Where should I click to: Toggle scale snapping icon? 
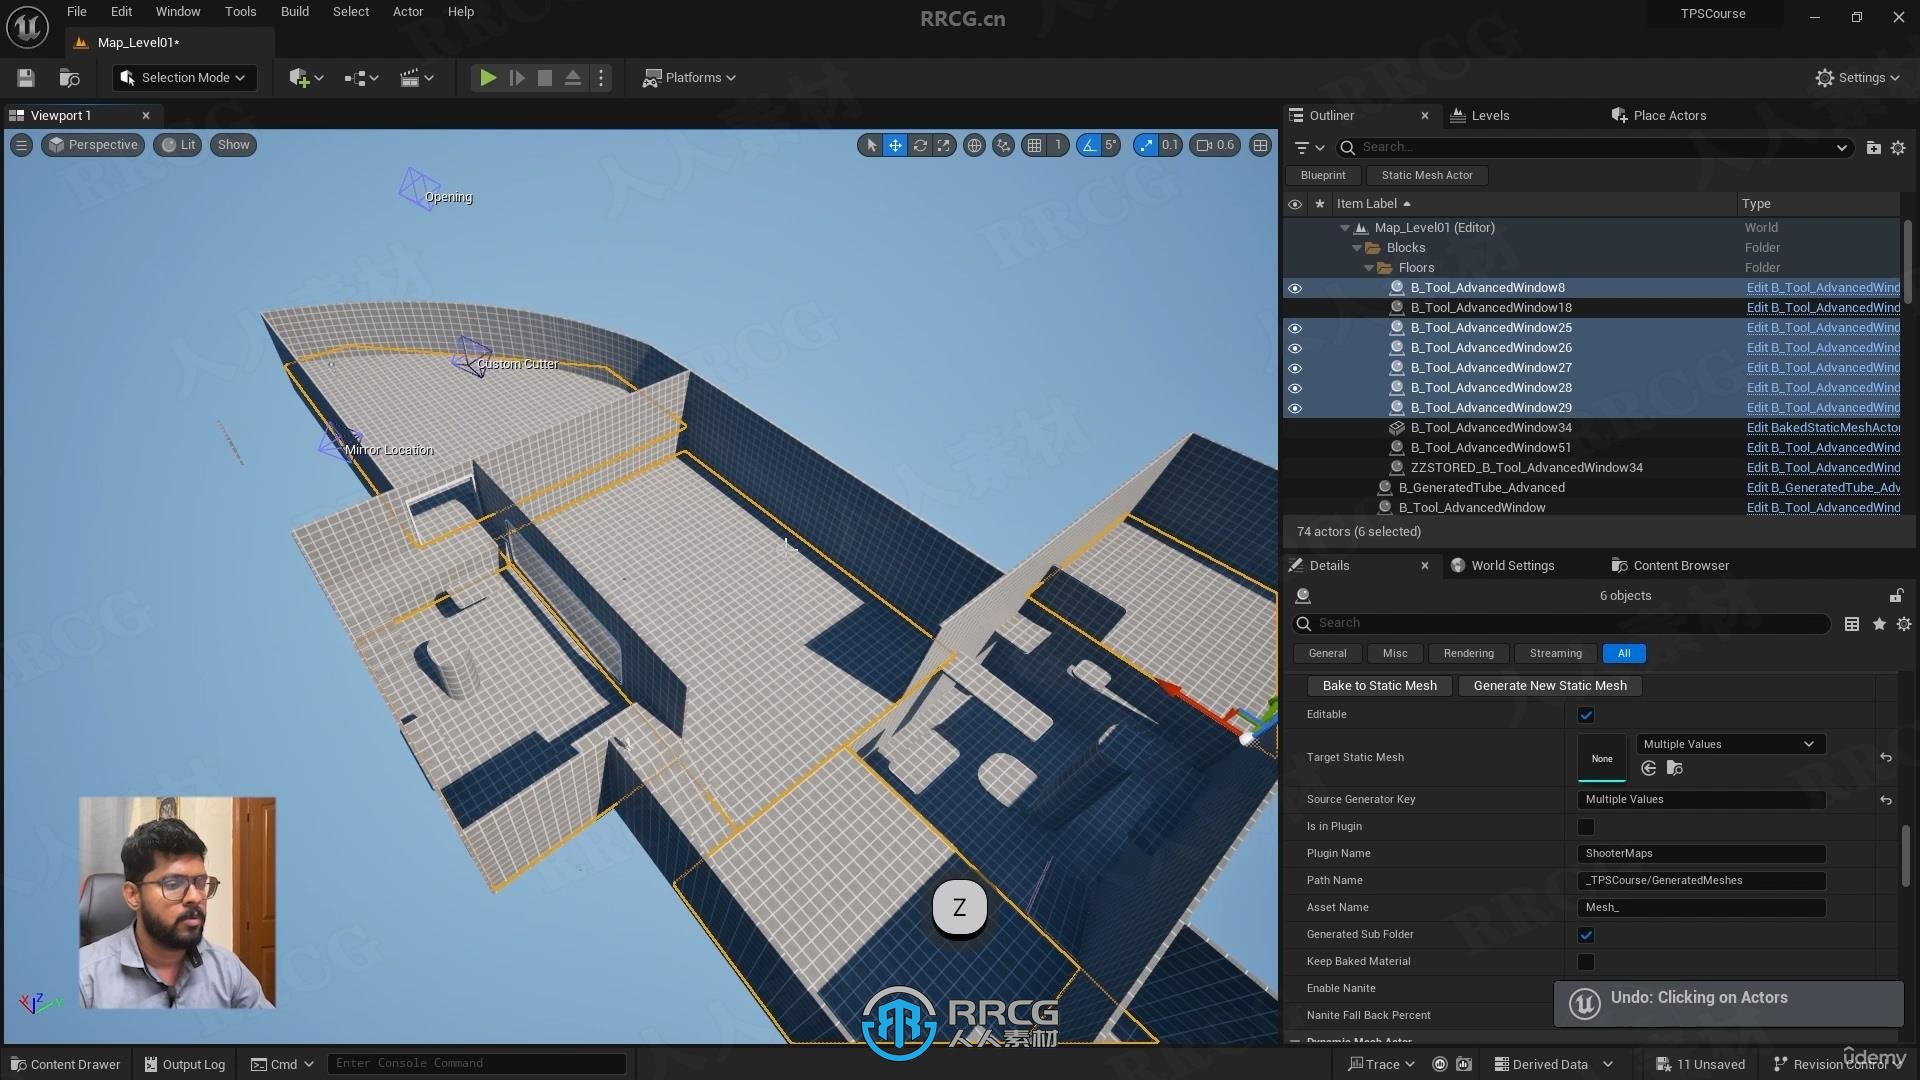pyautogui.click(x=1146, y=145)
